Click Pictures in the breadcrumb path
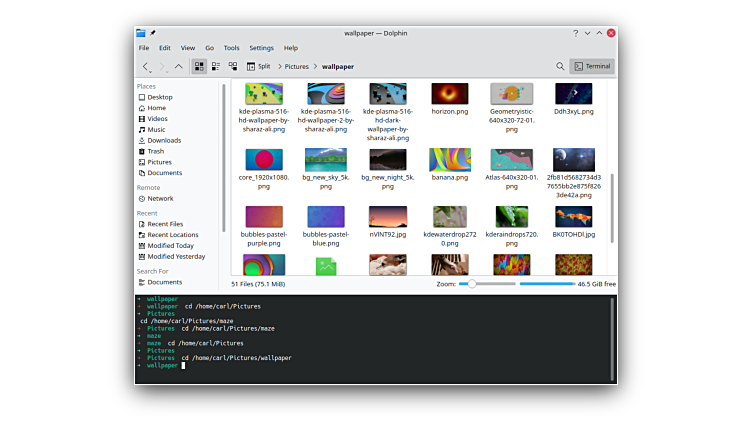Image resolution: width=752 pixels, height=423 pixels. click(x=297, y=66)
